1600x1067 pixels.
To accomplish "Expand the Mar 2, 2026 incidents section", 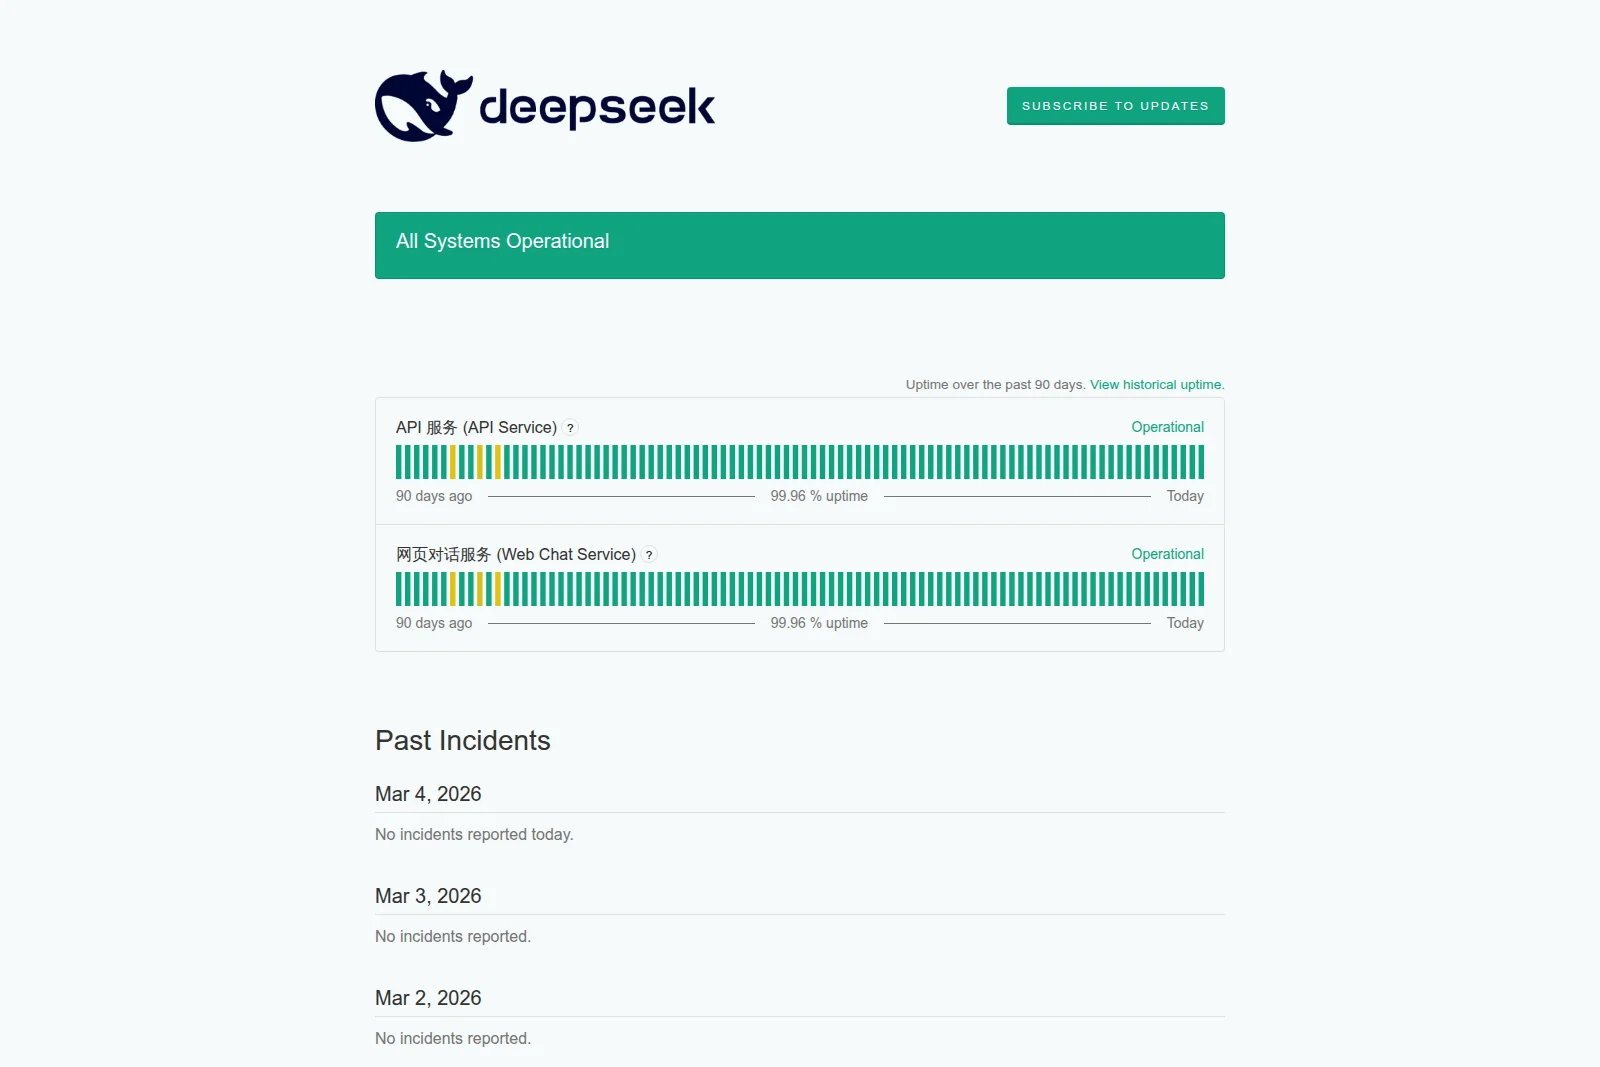I will click(x=428, y=998).
